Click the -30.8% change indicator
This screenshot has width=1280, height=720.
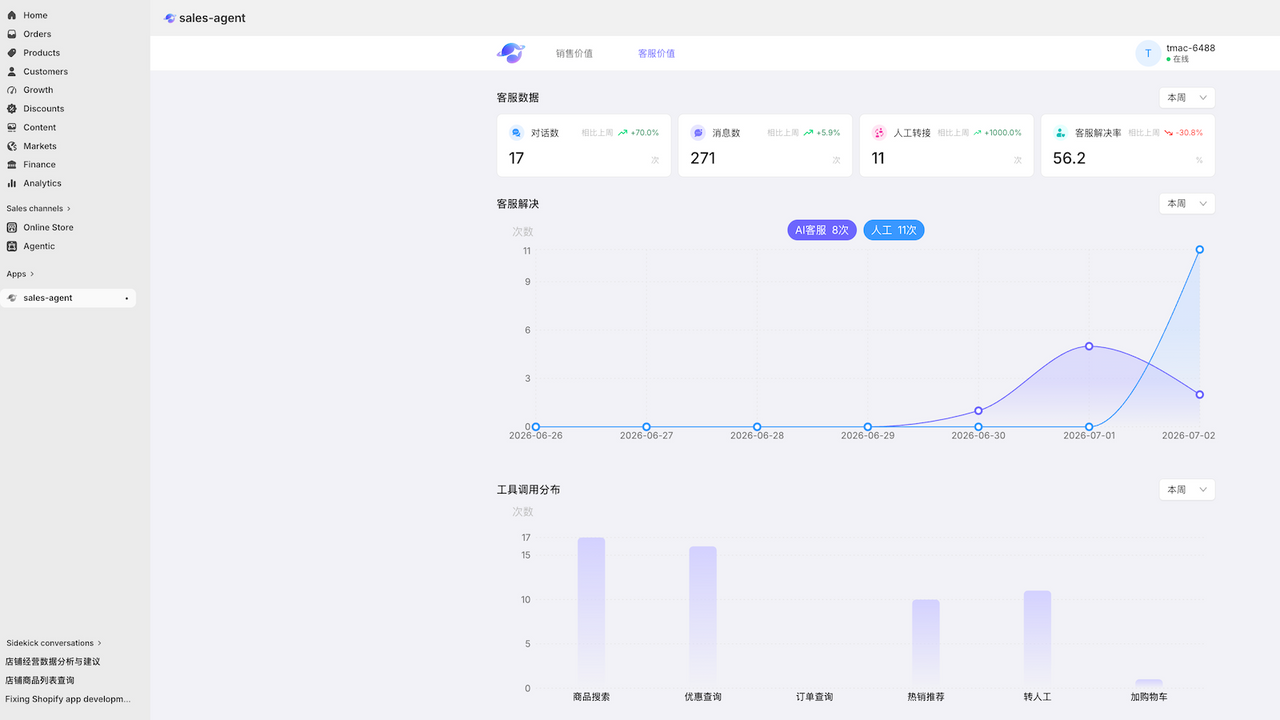point(1189,132)
